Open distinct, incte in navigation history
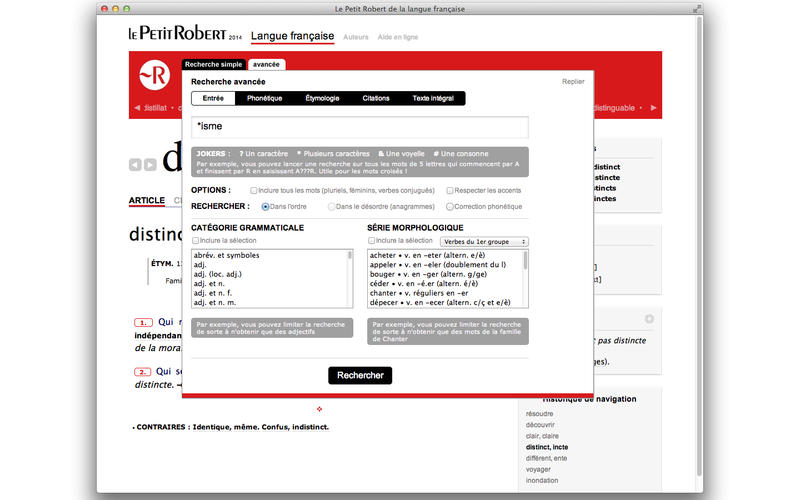 click(x=547, y=447)
